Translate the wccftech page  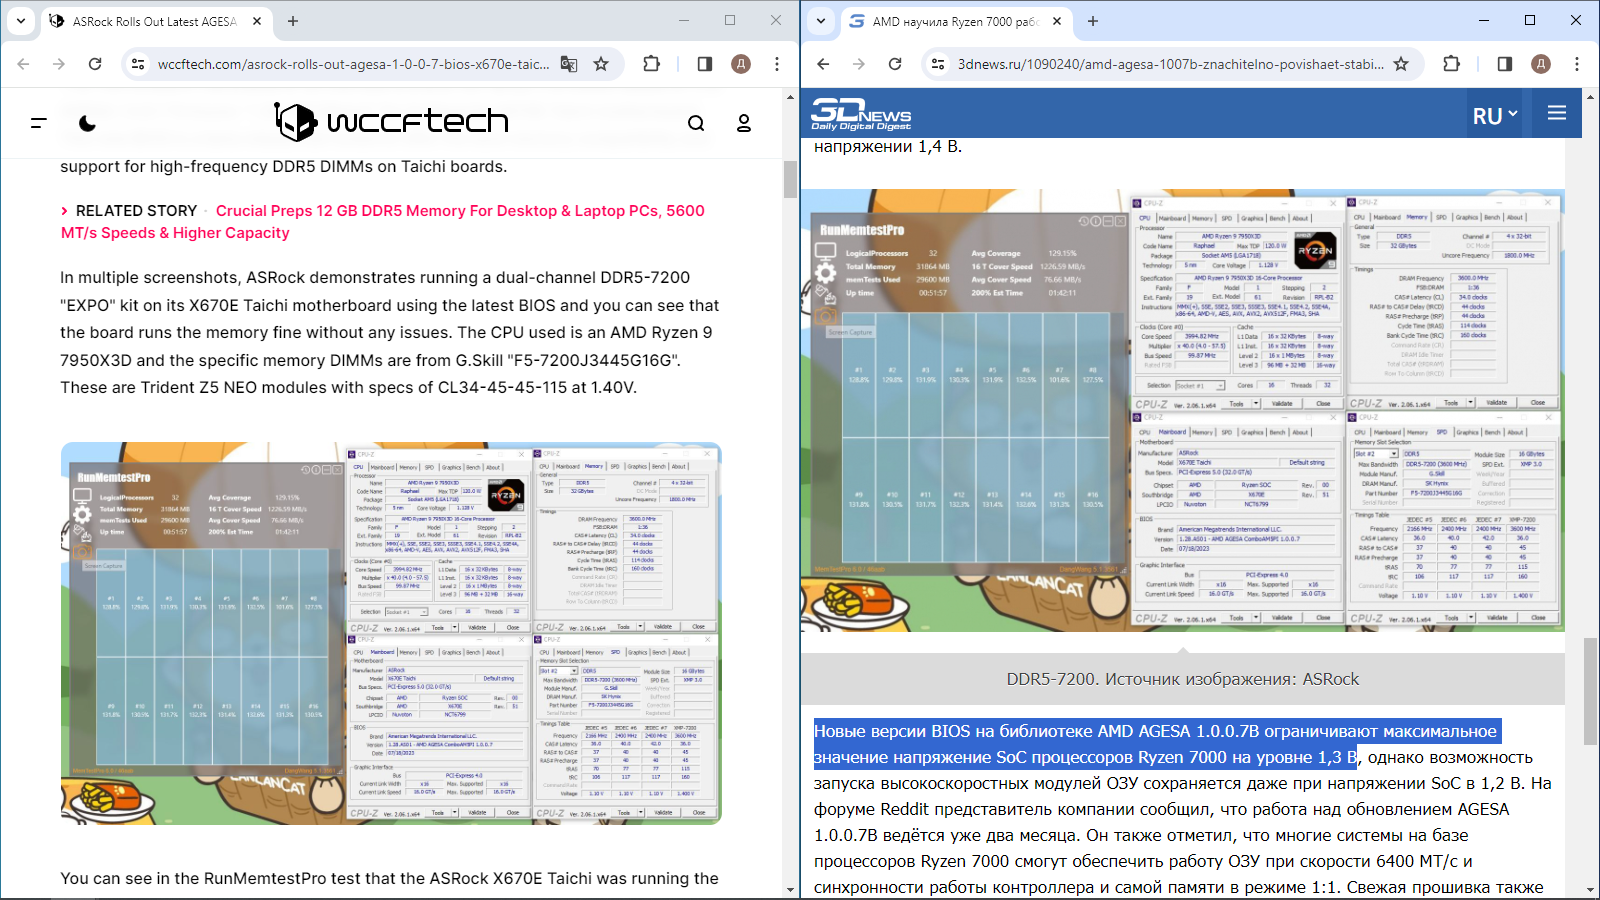[x=569, y=64]
